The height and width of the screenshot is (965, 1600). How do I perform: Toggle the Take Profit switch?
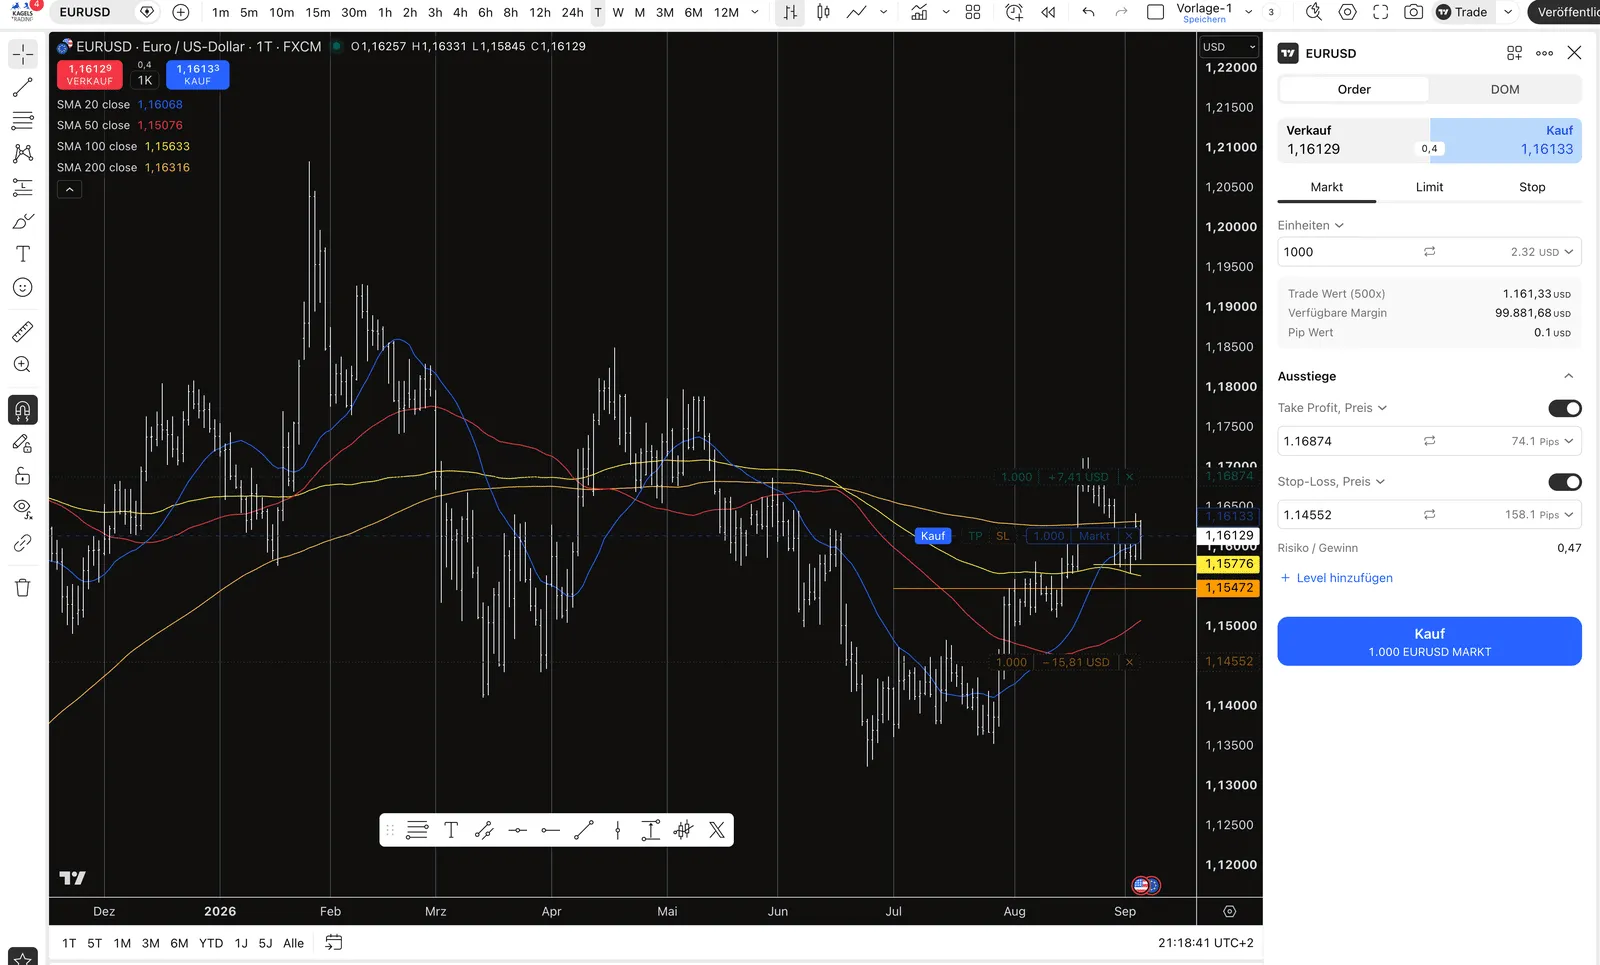coord(1565,408)
